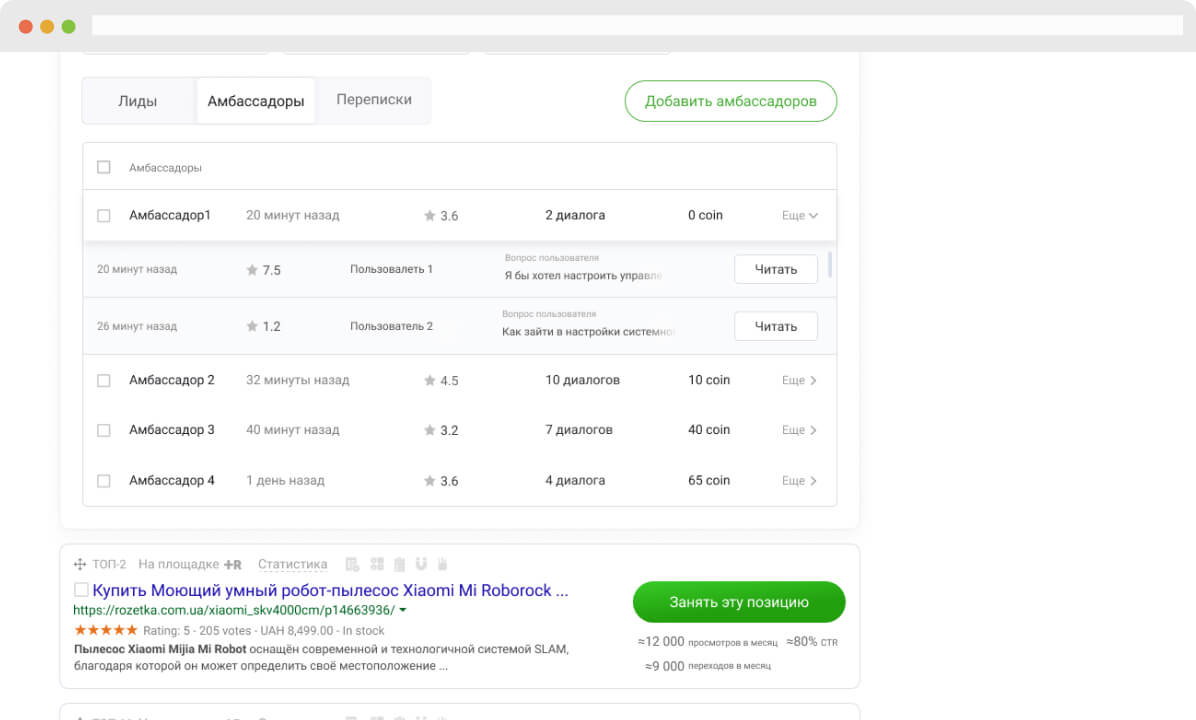Click the '40 coin' value
Viewport: 1196px width, 720px height.
[x=709, y=430]
